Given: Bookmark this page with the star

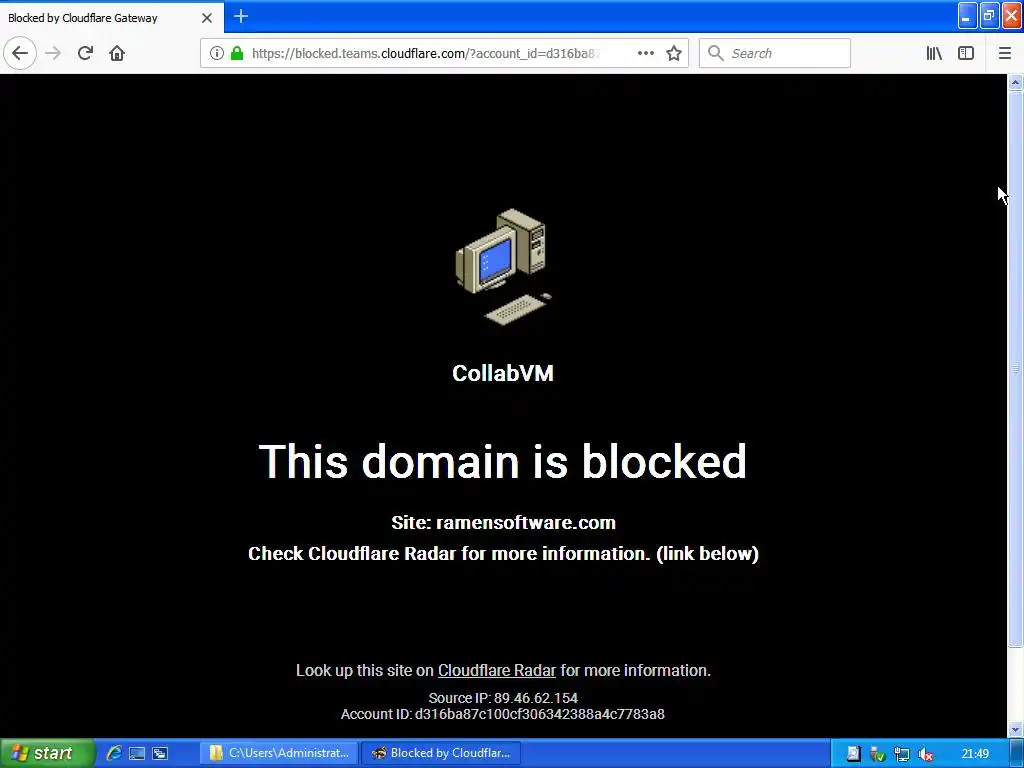Looking at the screenshot, I should coord(674,53).
